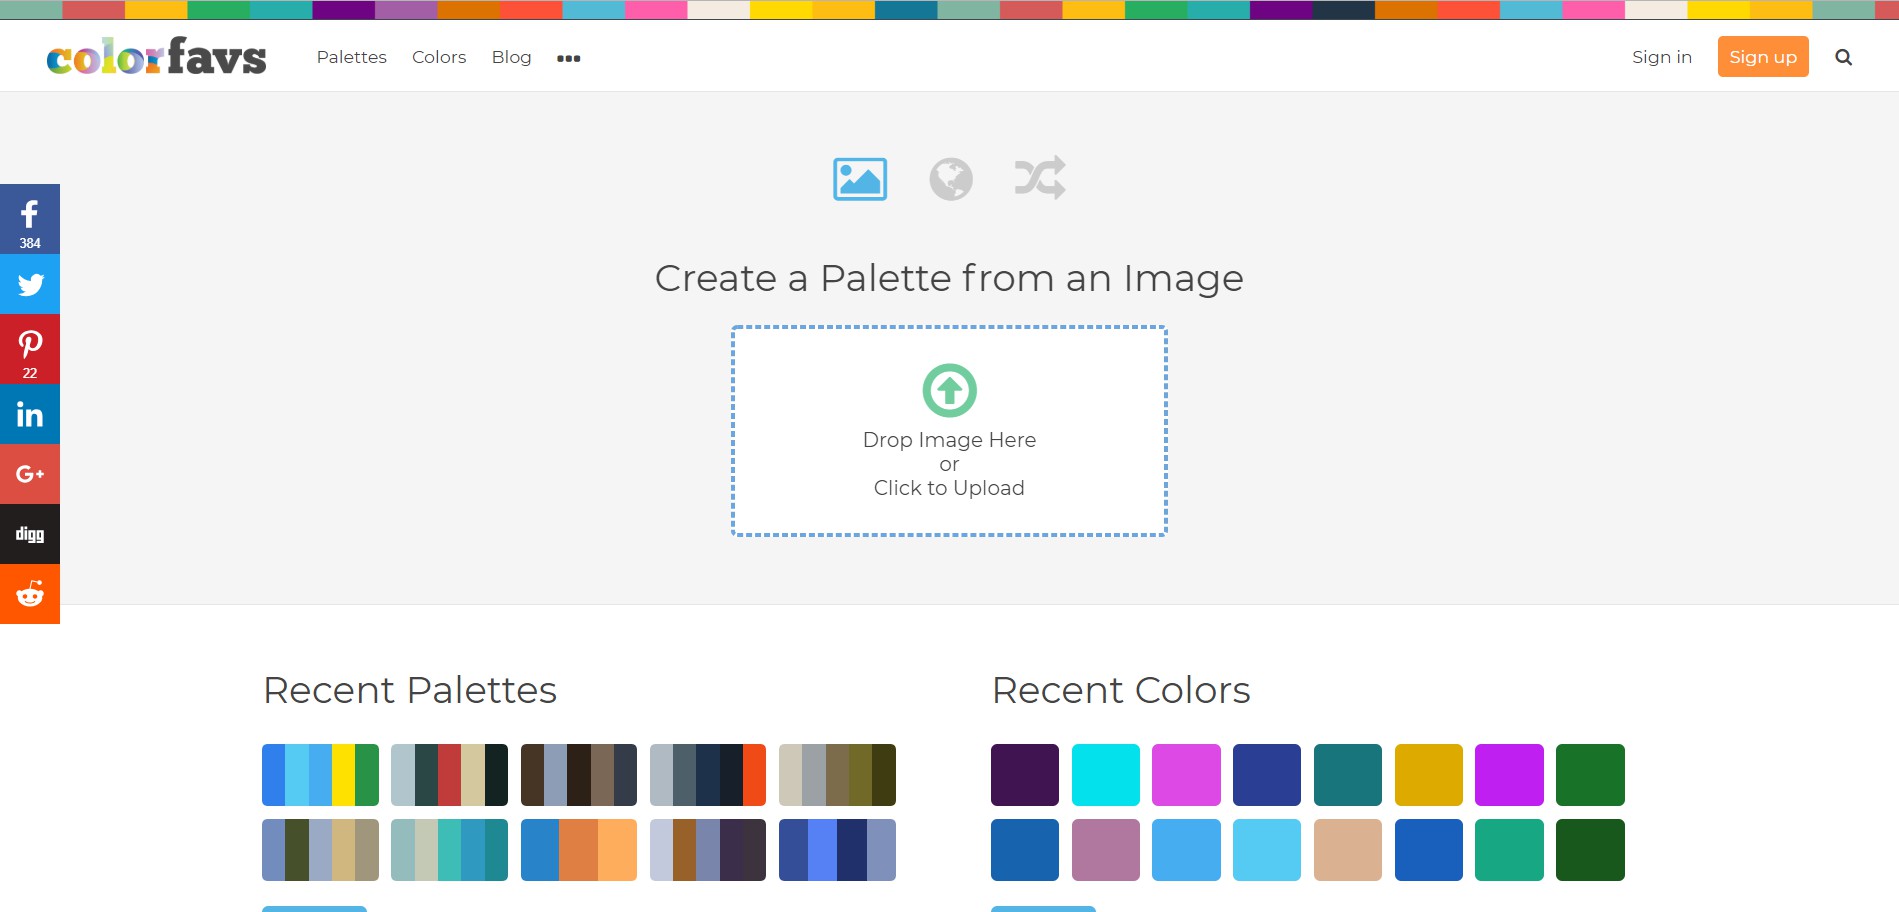Share the page on Twitter

click(30, 284)
